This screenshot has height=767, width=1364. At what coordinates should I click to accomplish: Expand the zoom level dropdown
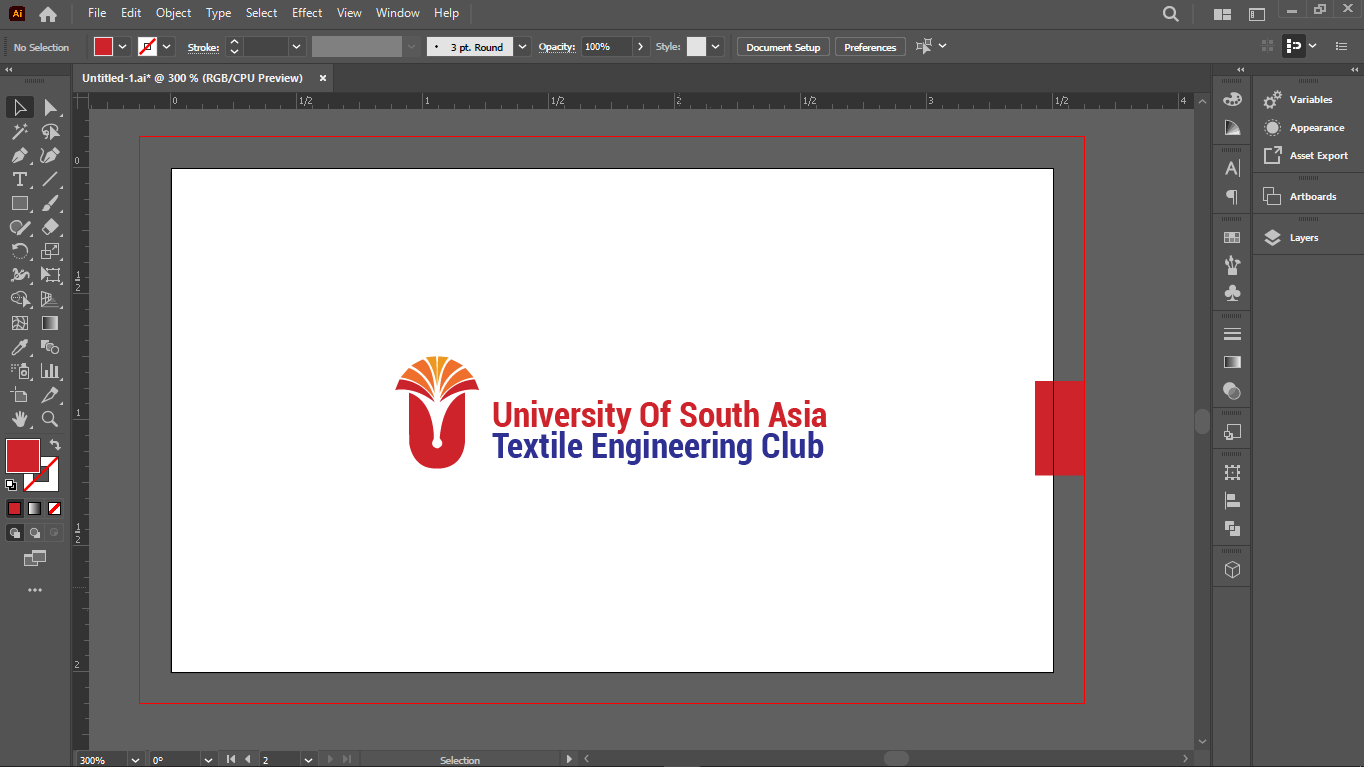click(x=135, y=760)
